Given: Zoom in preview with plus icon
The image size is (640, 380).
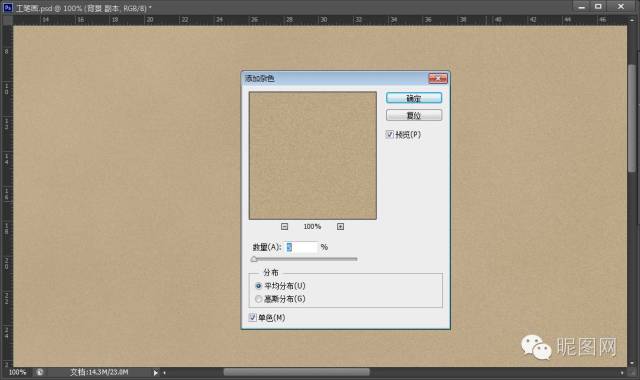Looking at the screenshot, I should pyautogui.click(x=340, y=227).
